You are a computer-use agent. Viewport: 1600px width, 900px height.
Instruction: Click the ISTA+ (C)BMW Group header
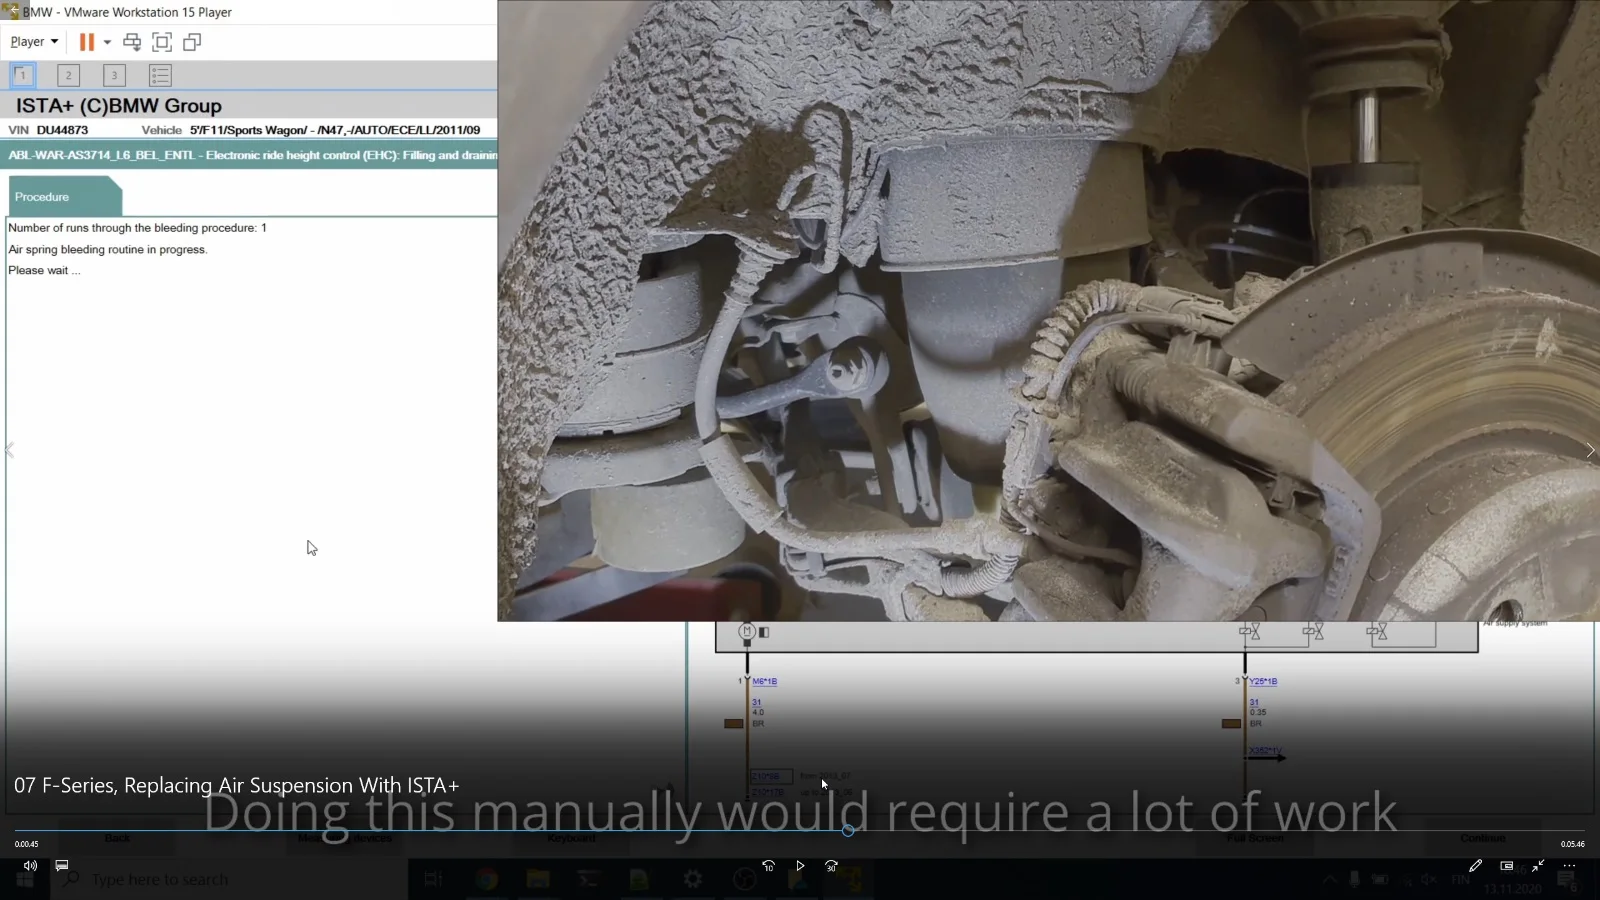(119, 106)
